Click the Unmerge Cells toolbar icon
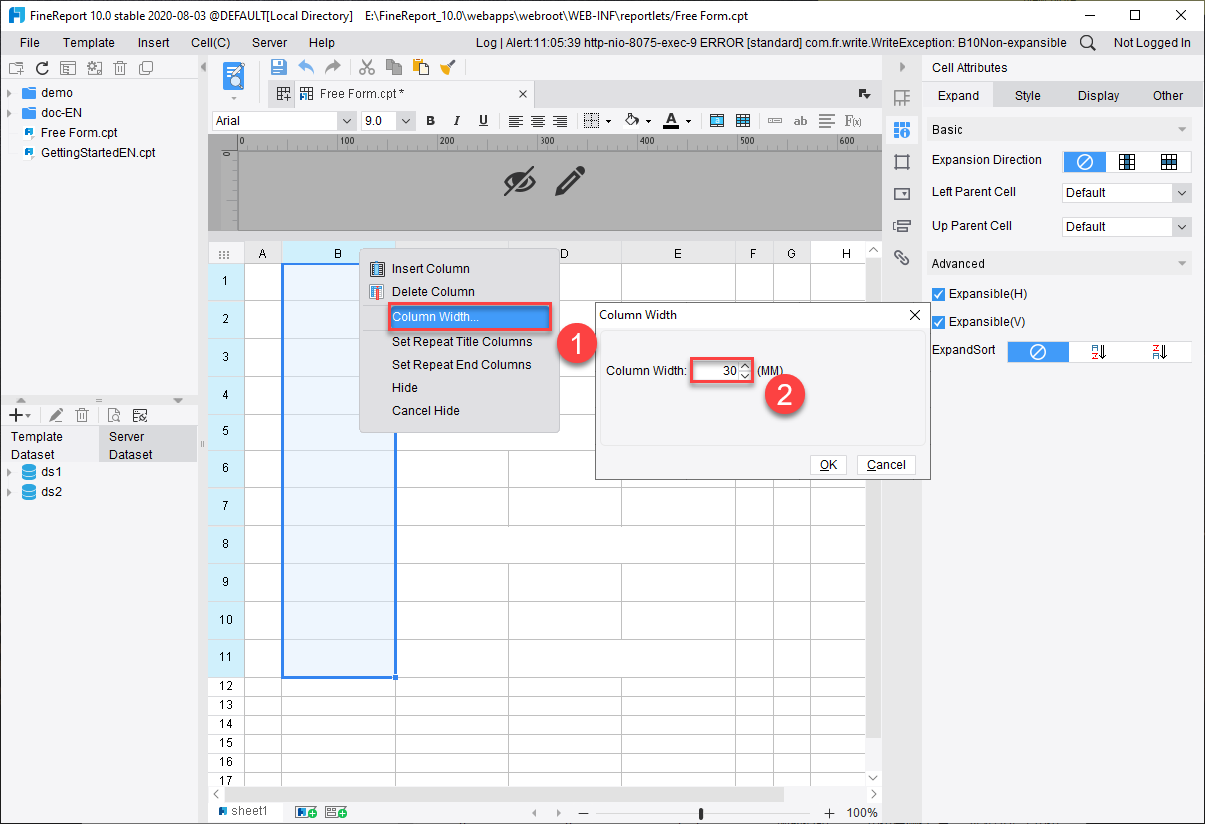Image resolution: width=1205 pixels, height=824 pixels. tap(743, 121)
